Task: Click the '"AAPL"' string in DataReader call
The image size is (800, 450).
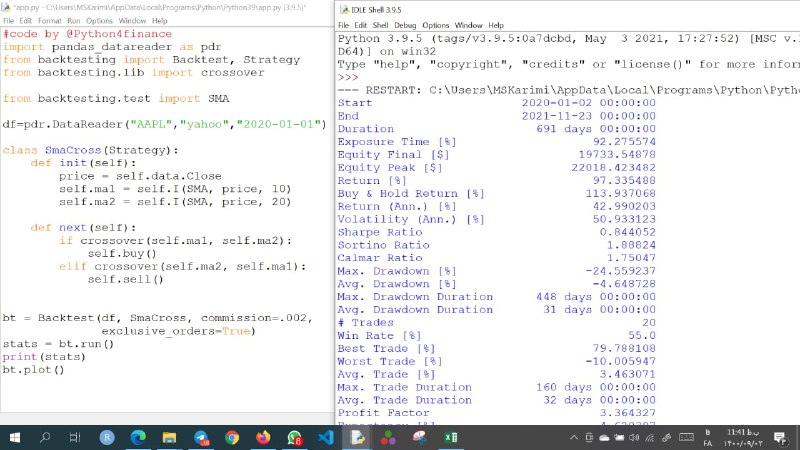Action: click(152, 124)
